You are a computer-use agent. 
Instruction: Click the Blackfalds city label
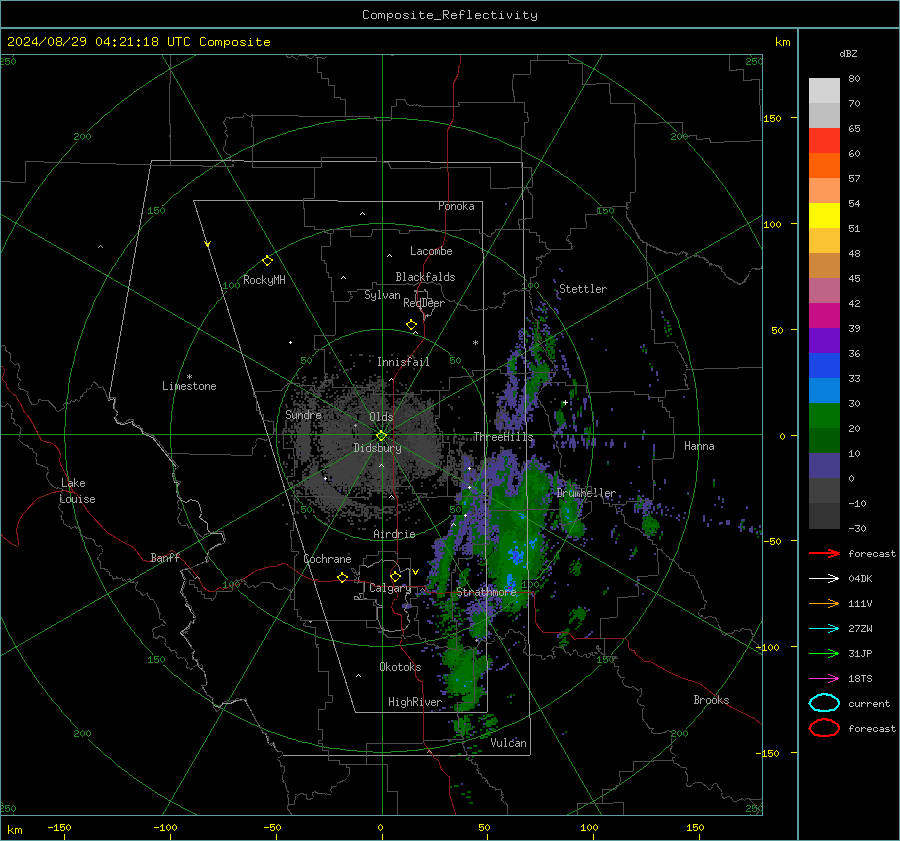coord(425,277)
